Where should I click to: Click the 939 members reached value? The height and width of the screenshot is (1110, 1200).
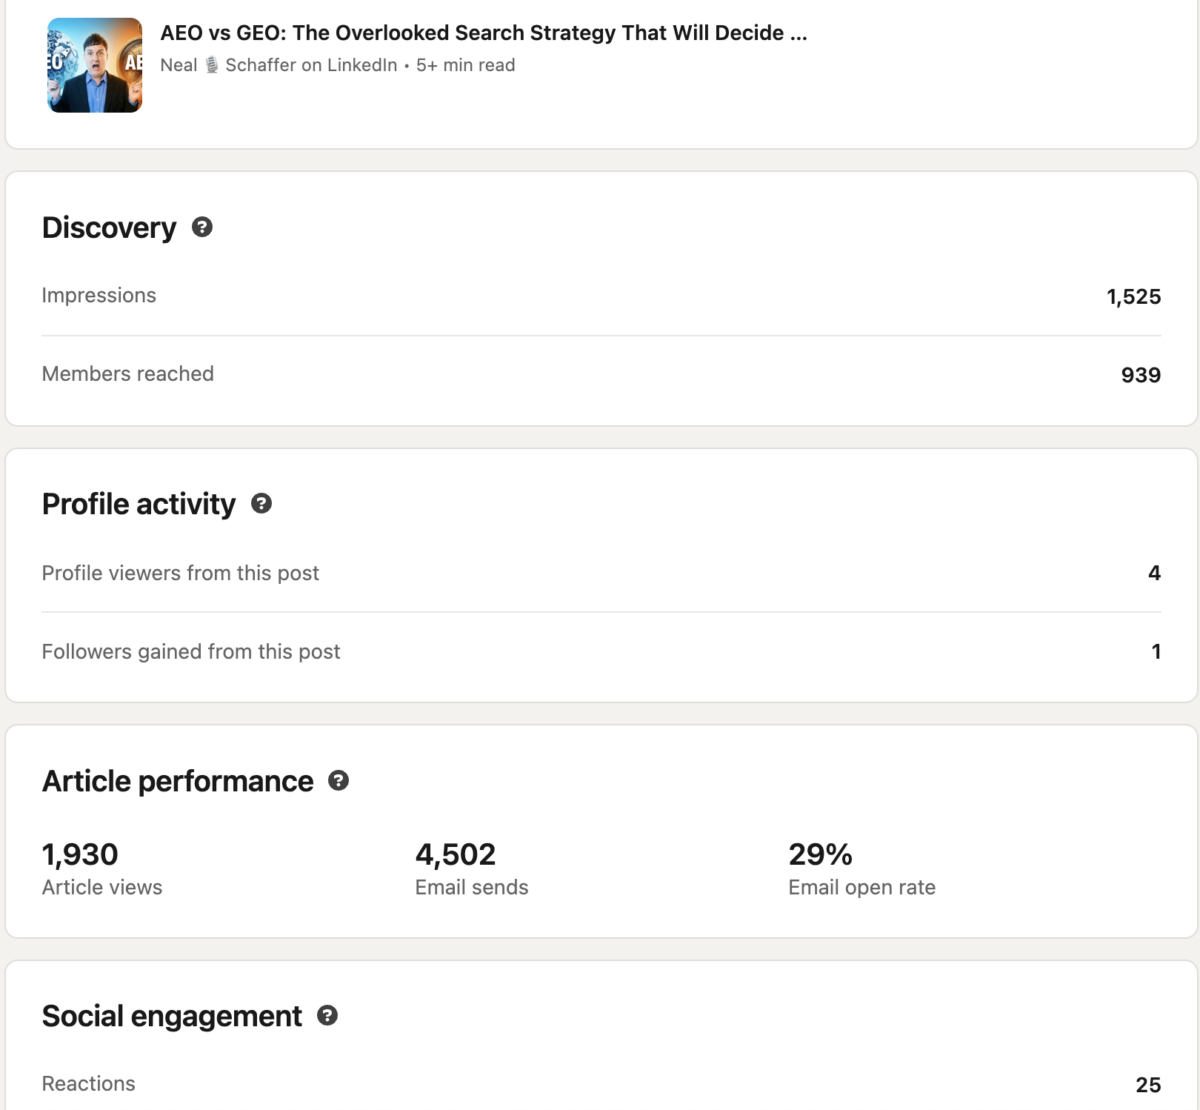(x=1140, y=375)
